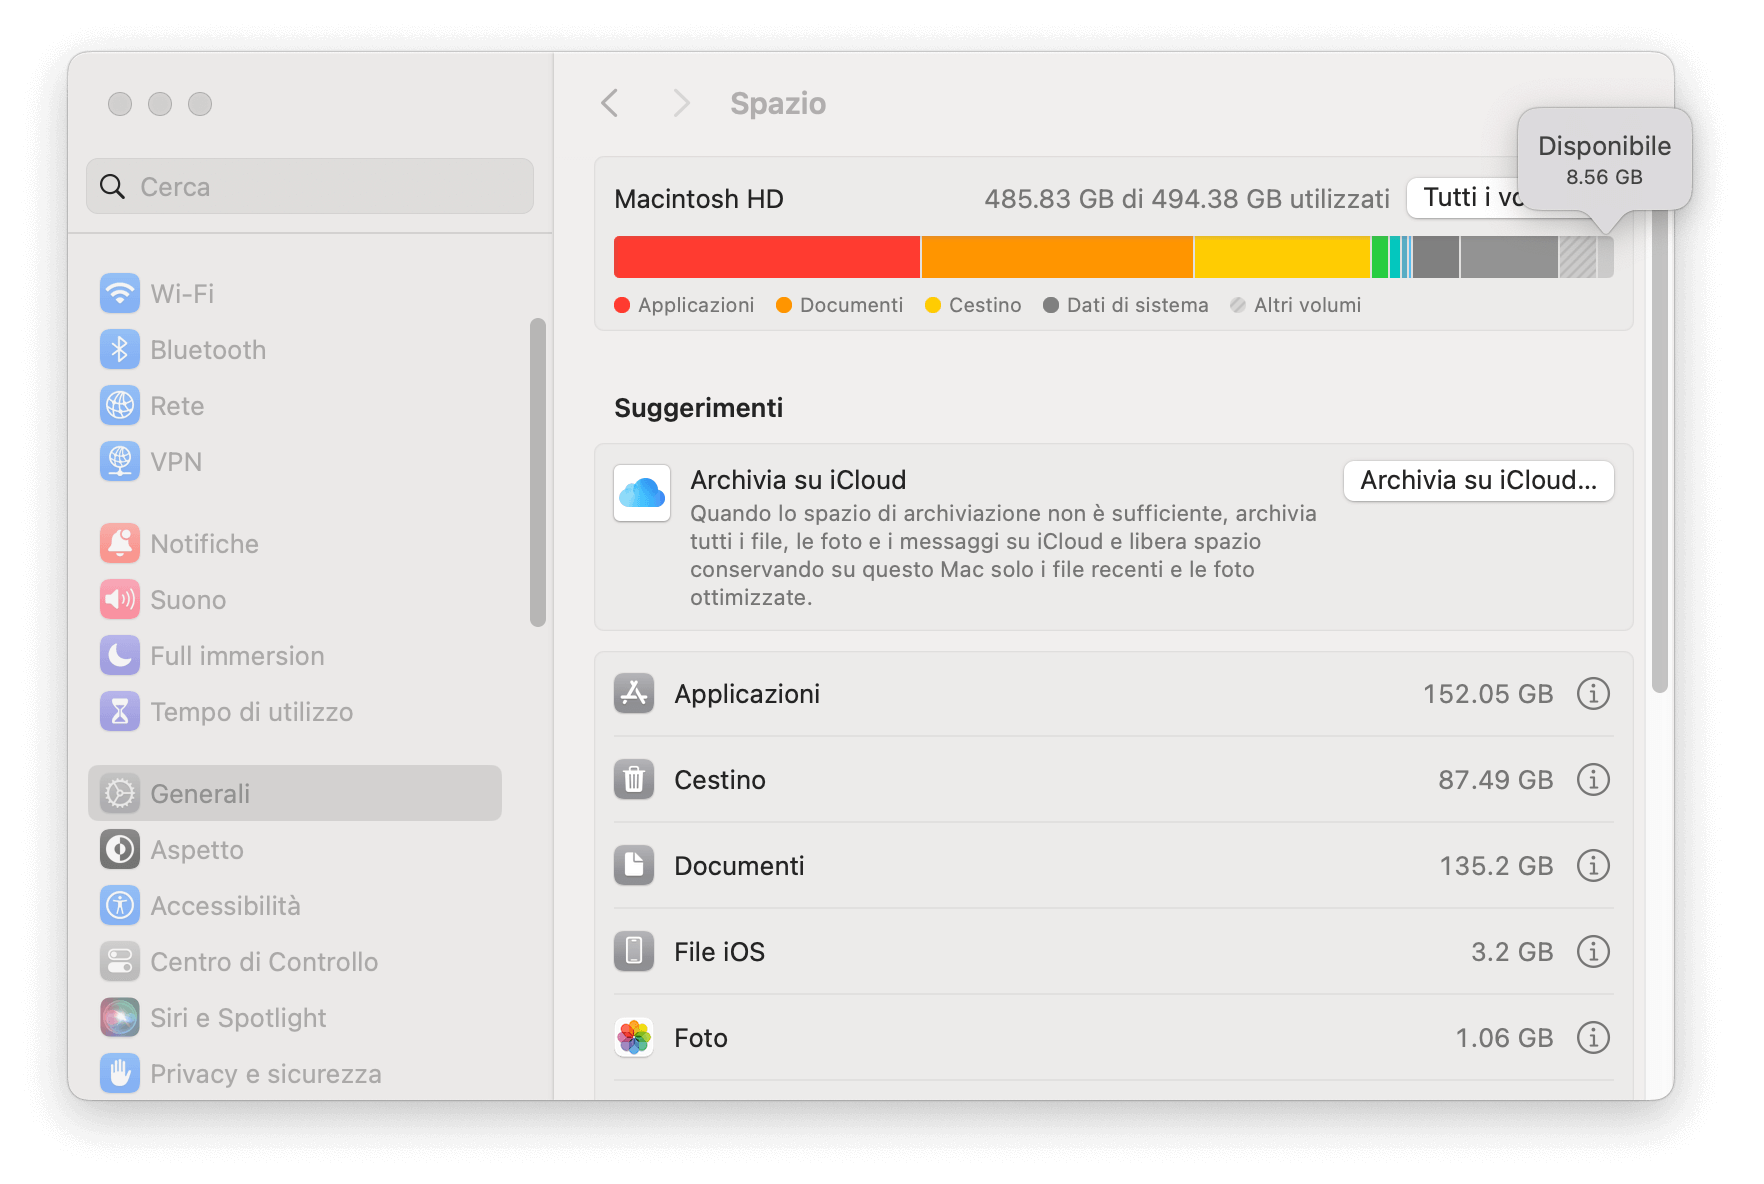Click the Archivia su iCloud... button

1478,480
